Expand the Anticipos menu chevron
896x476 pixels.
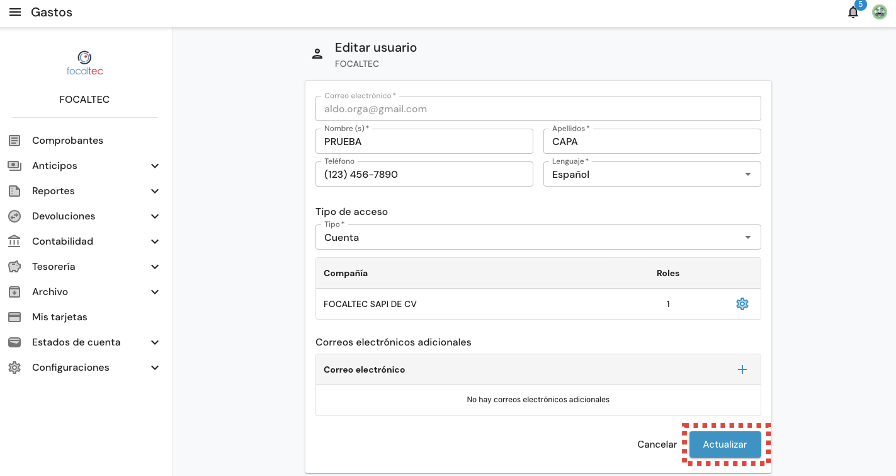155,166
